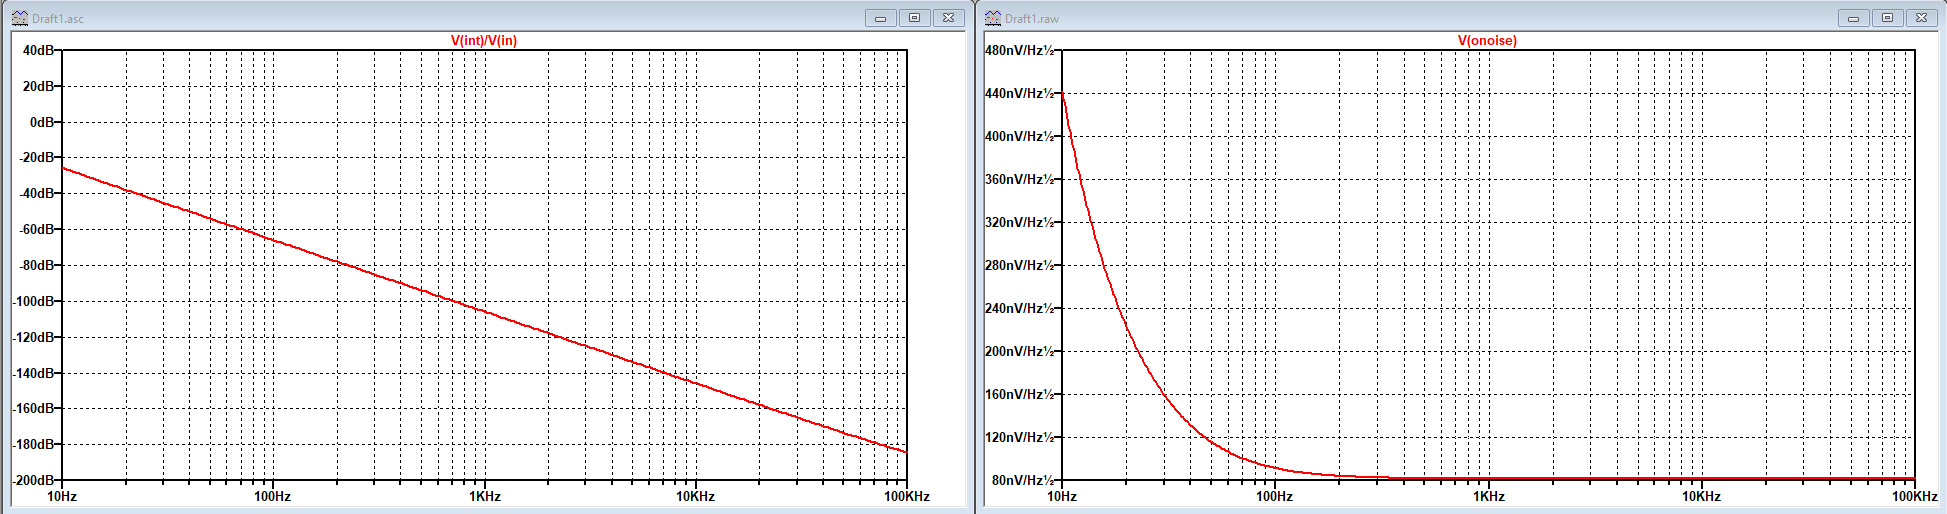
Task: Click the red gain trace in Draft1.asc
Action: coord(485,310)
